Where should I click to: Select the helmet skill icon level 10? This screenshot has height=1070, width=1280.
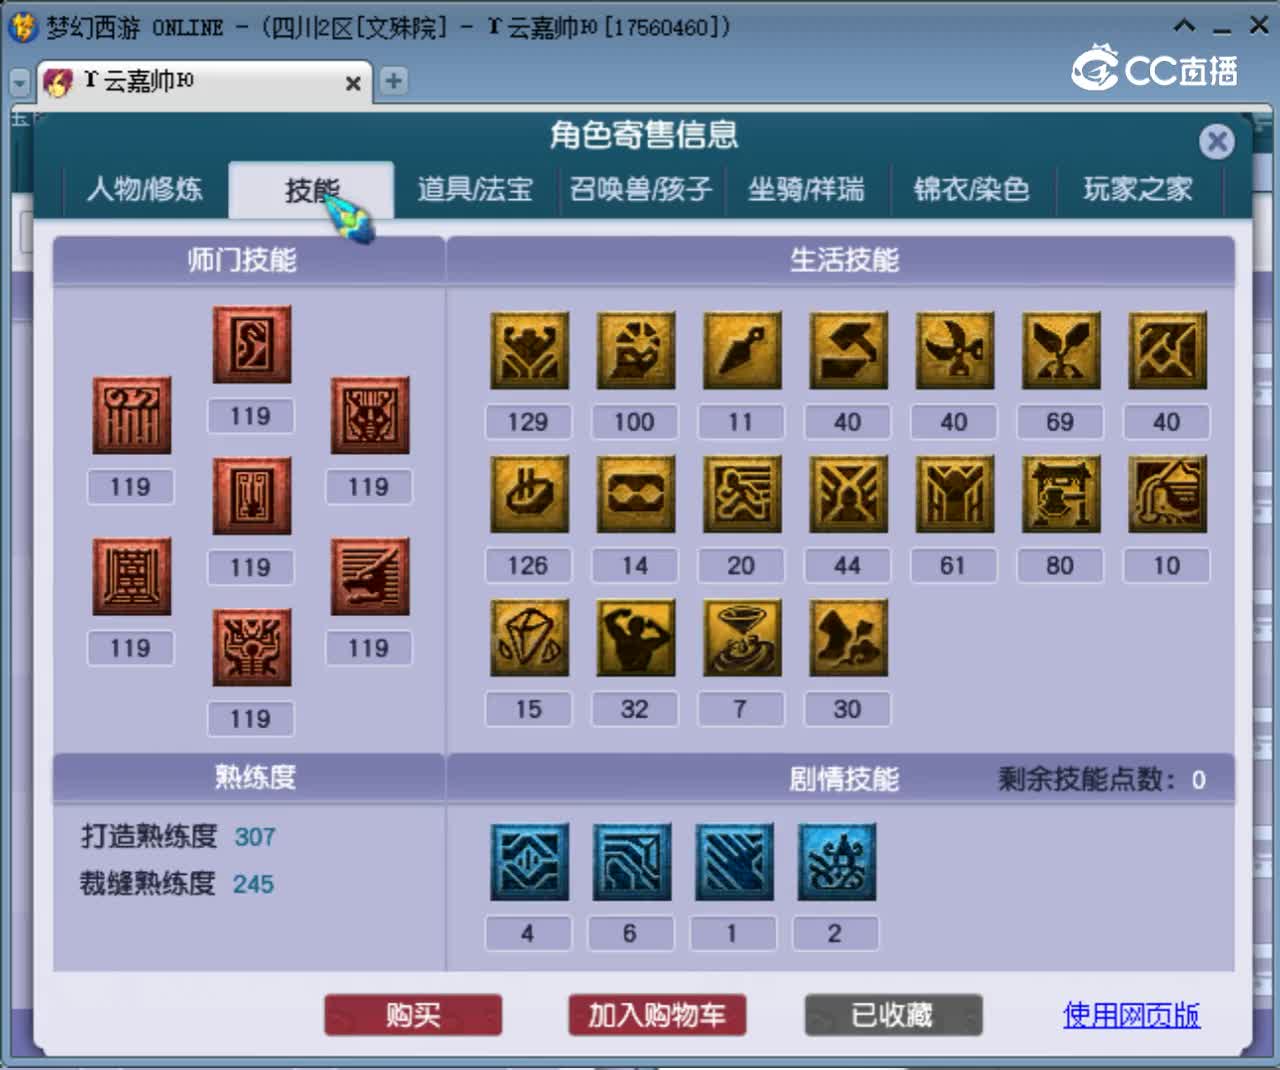pos(1167,494)
